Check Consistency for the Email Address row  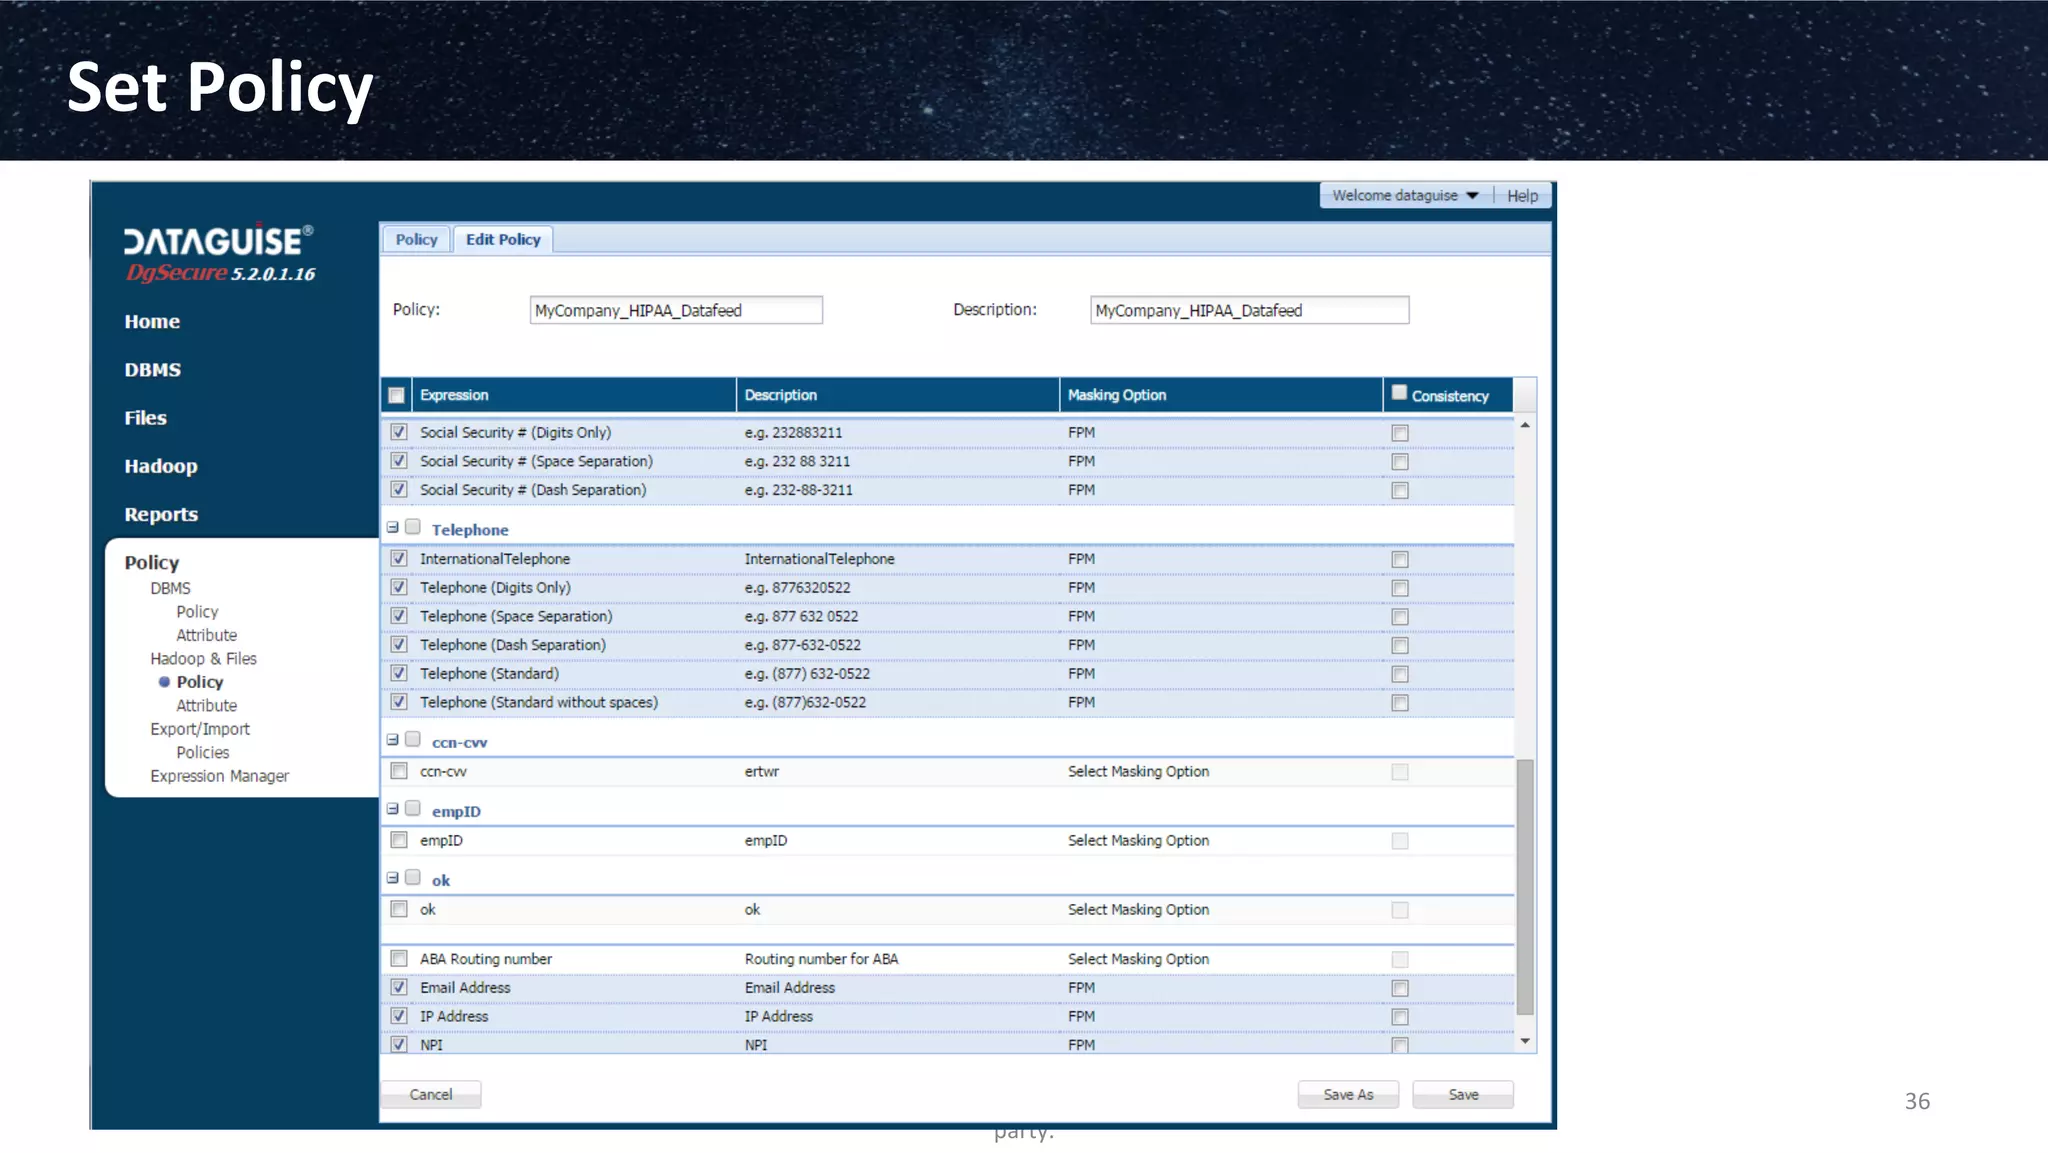(1400, 988)
